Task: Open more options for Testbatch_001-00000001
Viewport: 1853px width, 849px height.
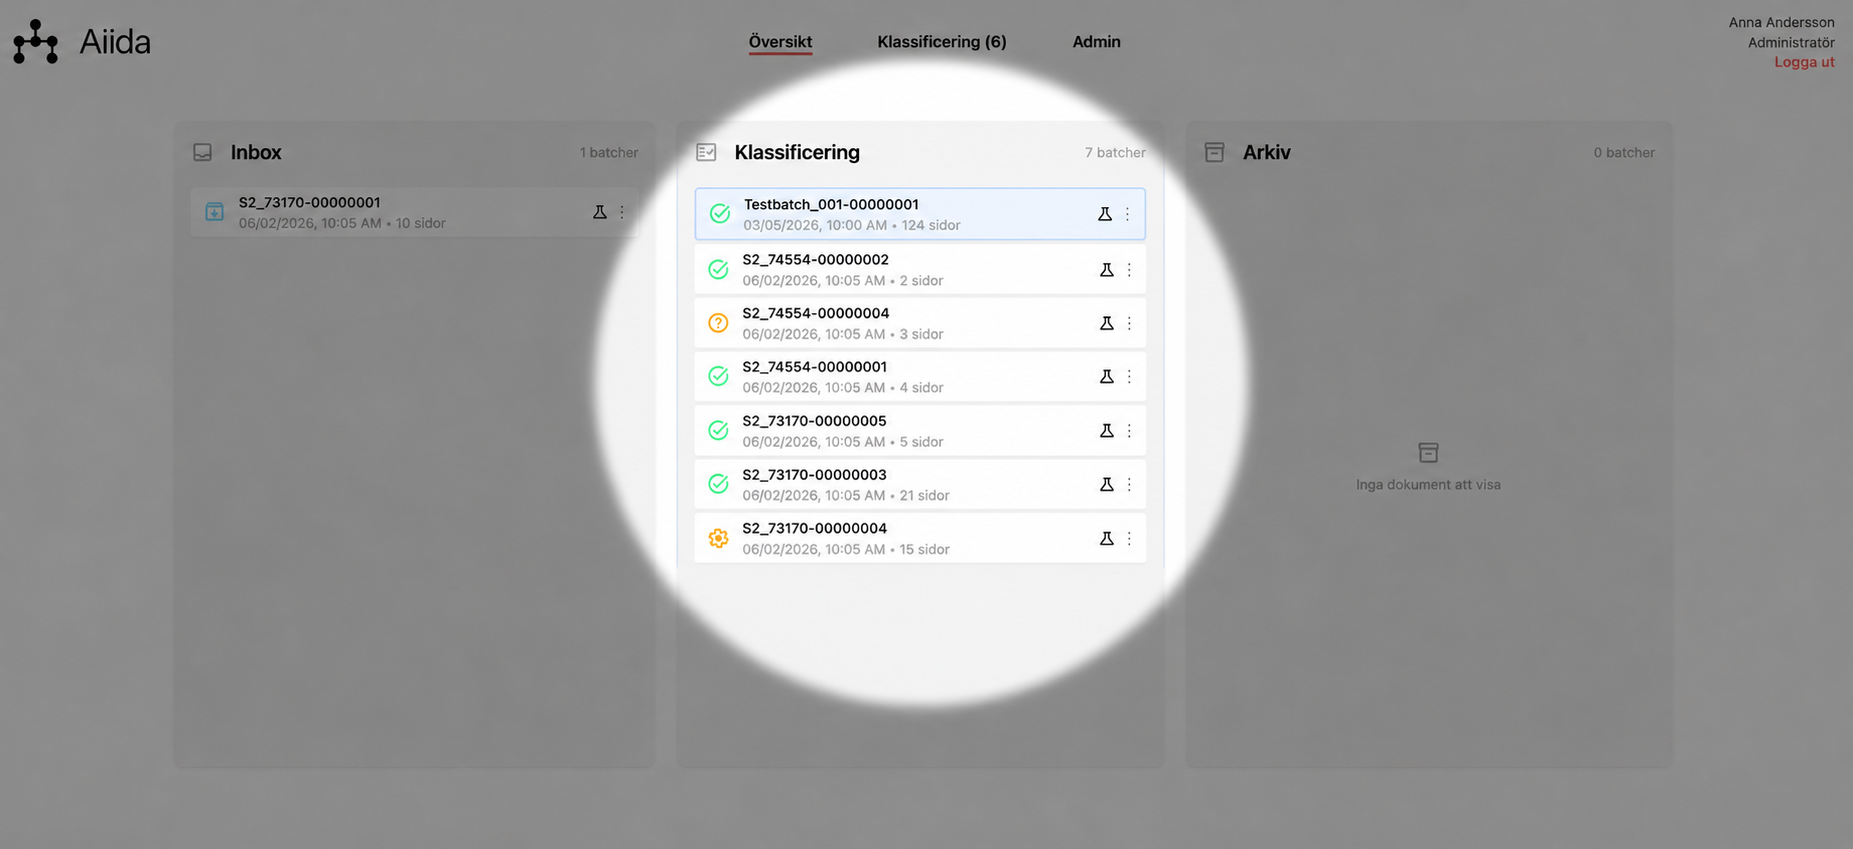Action: tap(1127, 214)
